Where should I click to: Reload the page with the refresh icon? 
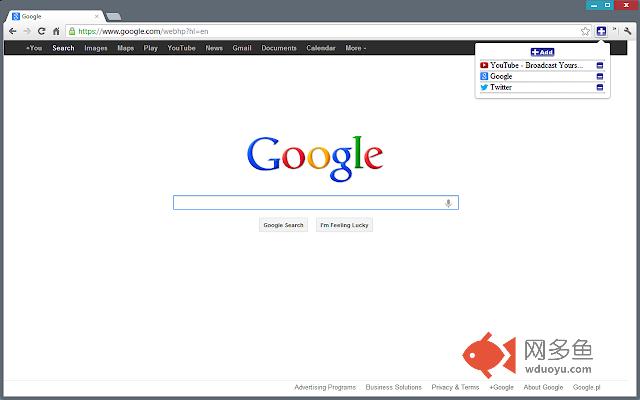click(x=41, y=31)
